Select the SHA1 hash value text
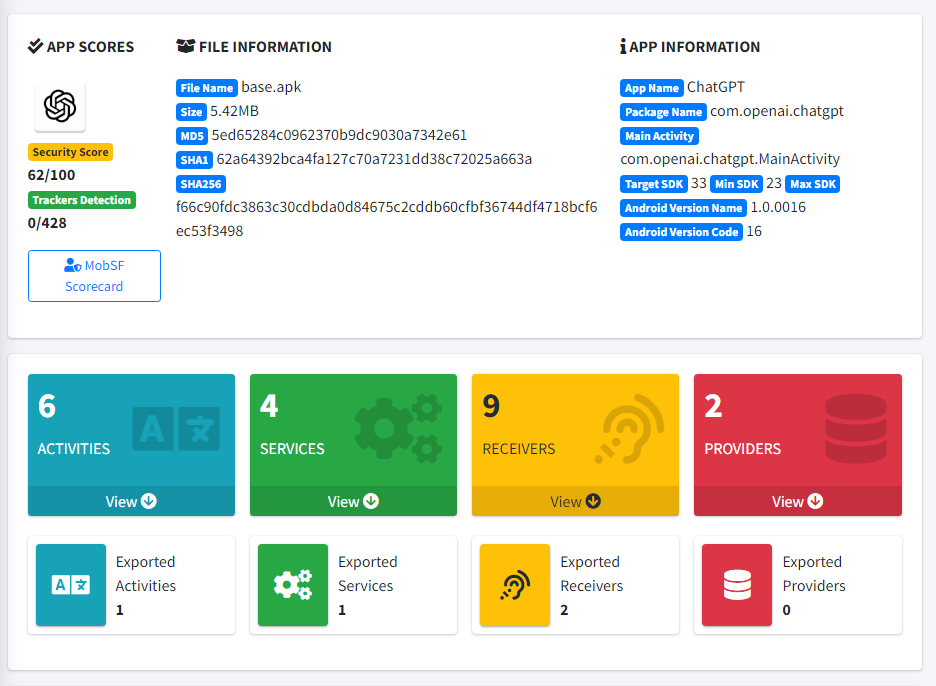 pyautogui.click(x=374, y=159)
